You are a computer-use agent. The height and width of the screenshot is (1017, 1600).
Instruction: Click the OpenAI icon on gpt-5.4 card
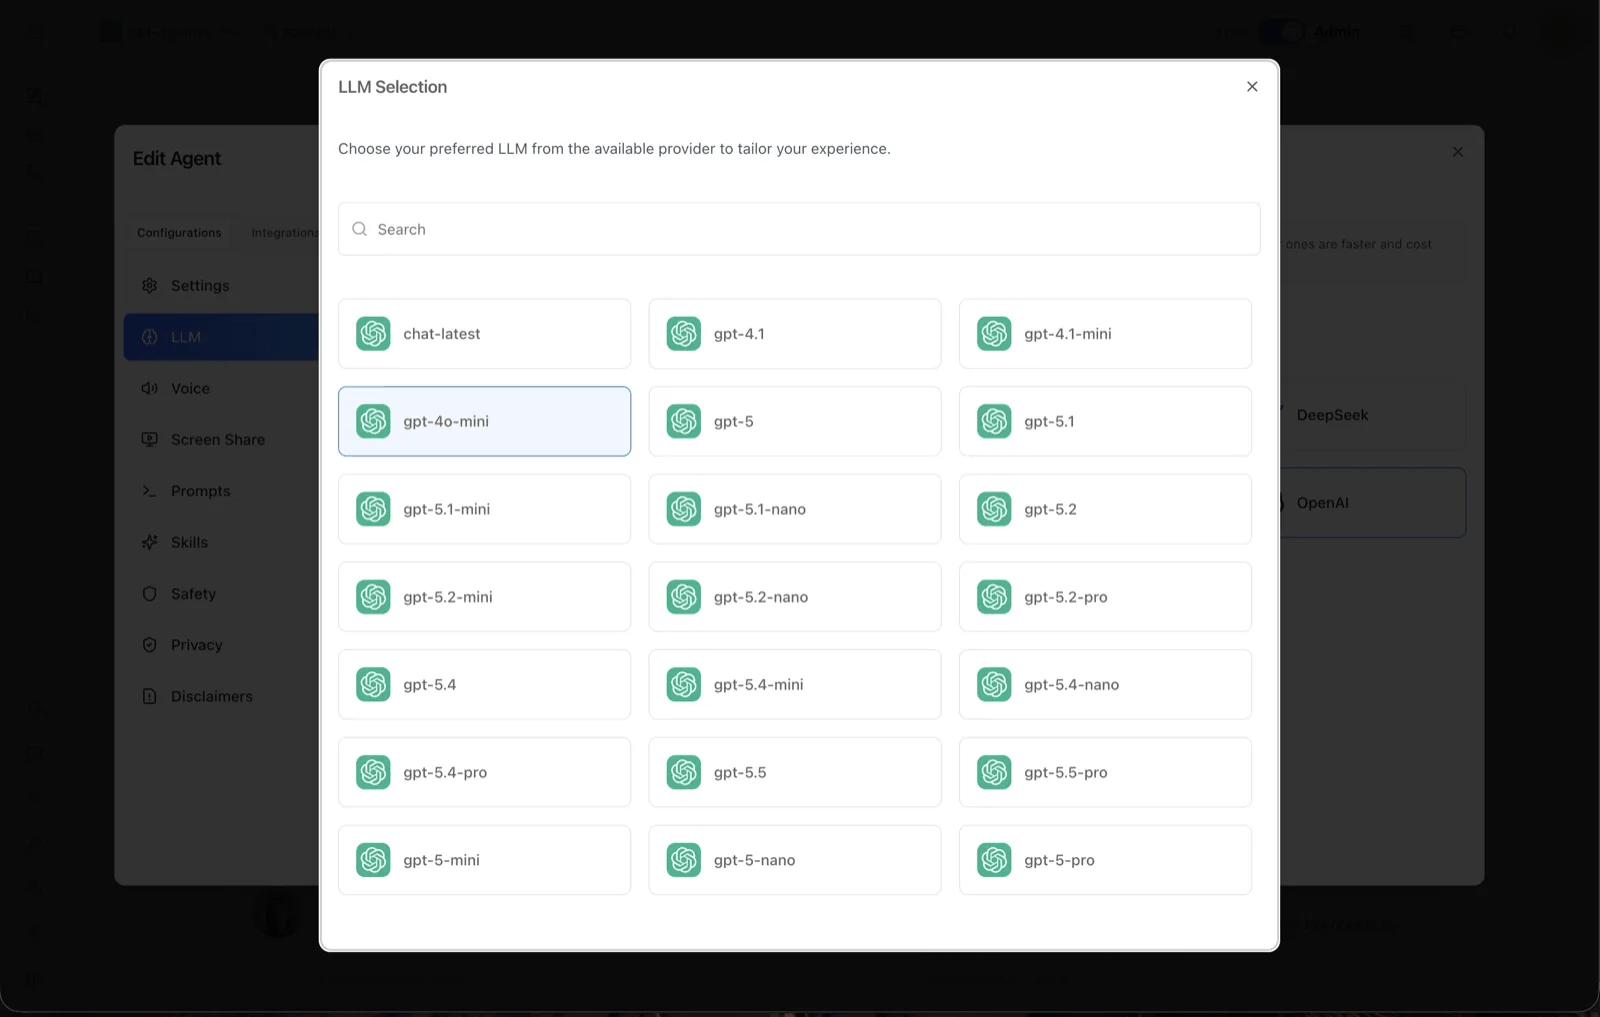click(373, 685)
